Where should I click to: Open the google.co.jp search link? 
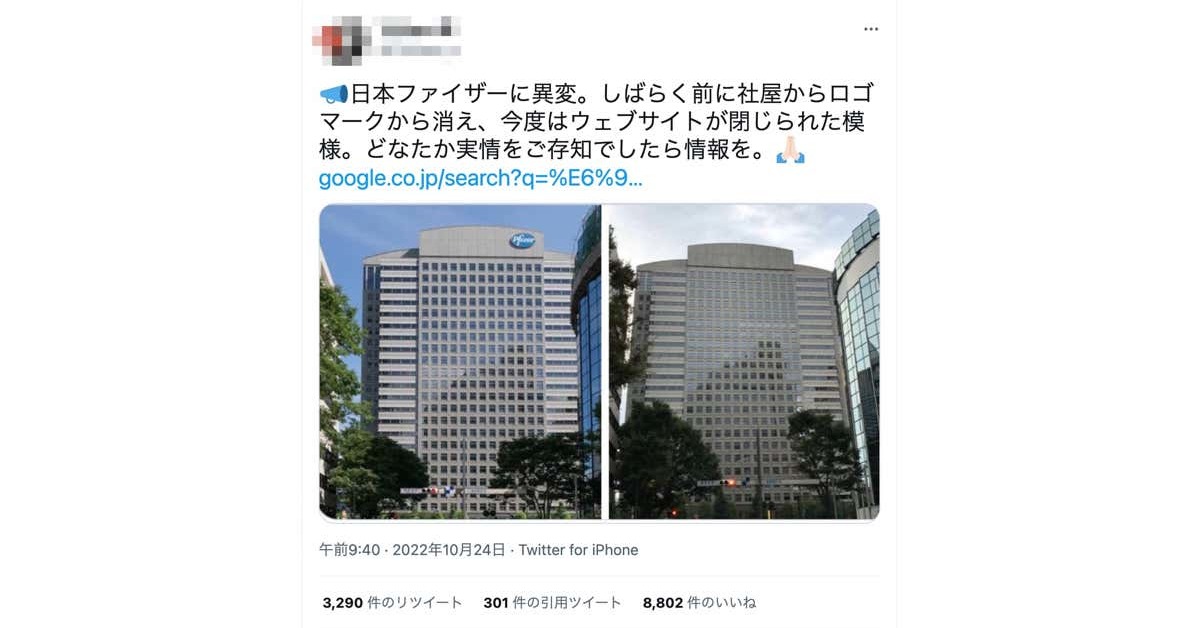click(x=480, y=179)
